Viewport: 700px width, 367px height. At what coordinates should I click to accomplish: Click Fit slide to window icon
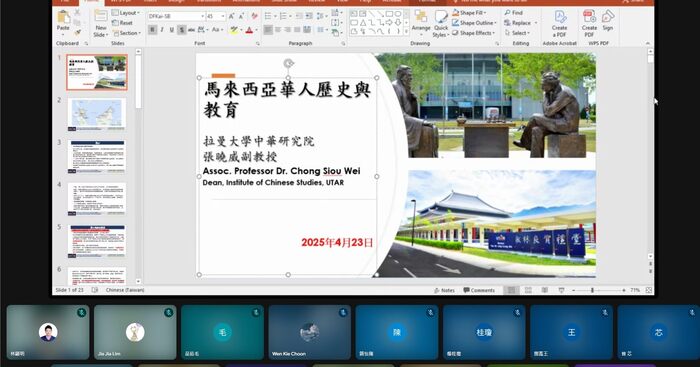(x=649, y=290)
